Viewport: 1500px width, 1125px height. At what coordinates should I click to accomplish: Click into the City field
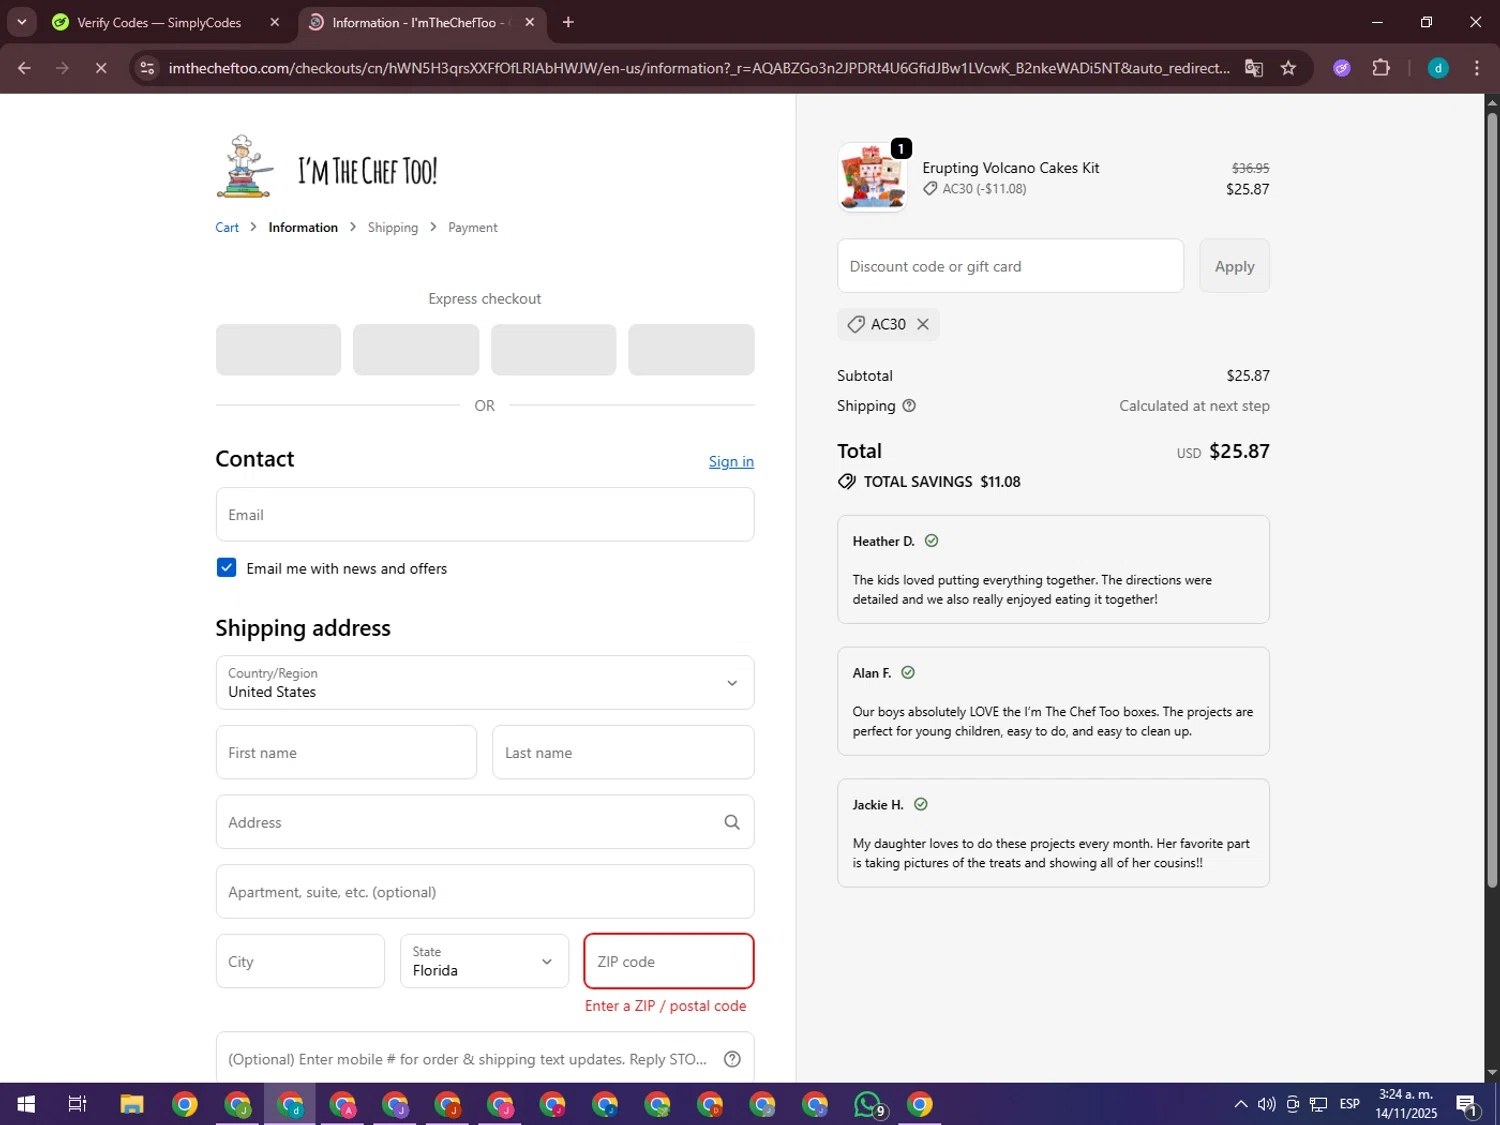coord(300,961)
